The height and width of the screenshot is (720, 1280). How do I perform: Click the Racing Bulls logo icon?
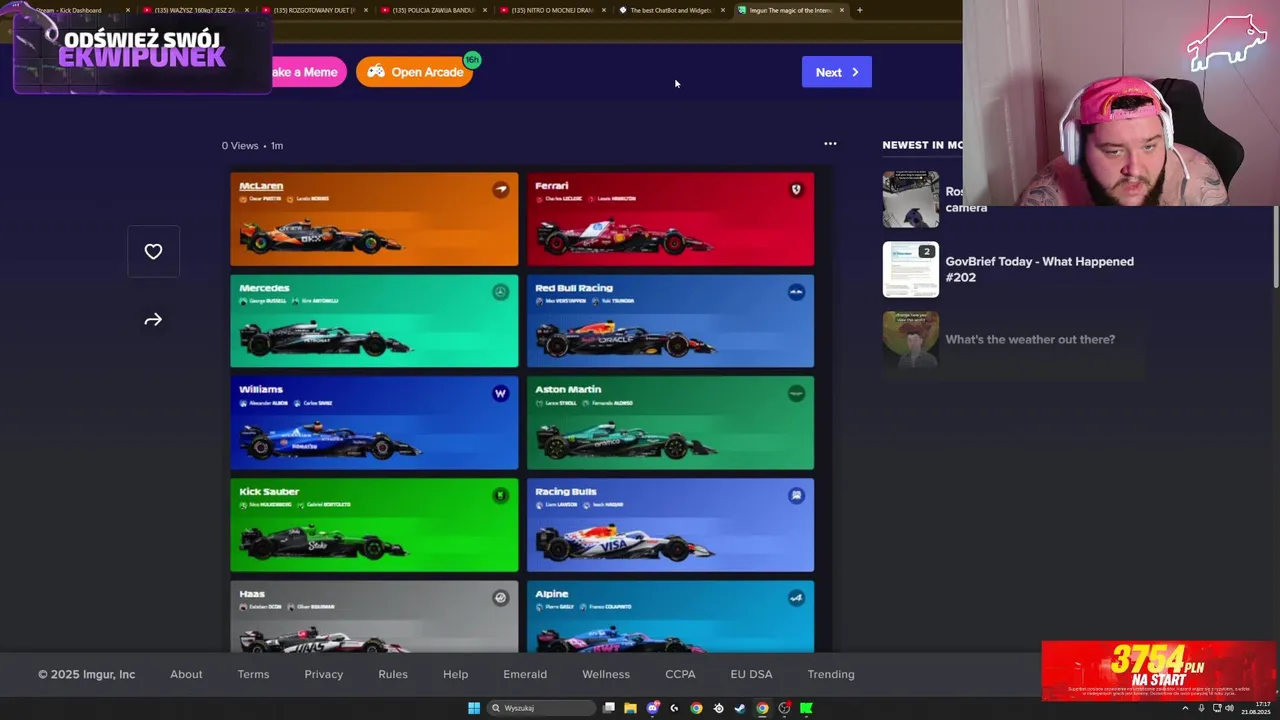tap(796, 496)
